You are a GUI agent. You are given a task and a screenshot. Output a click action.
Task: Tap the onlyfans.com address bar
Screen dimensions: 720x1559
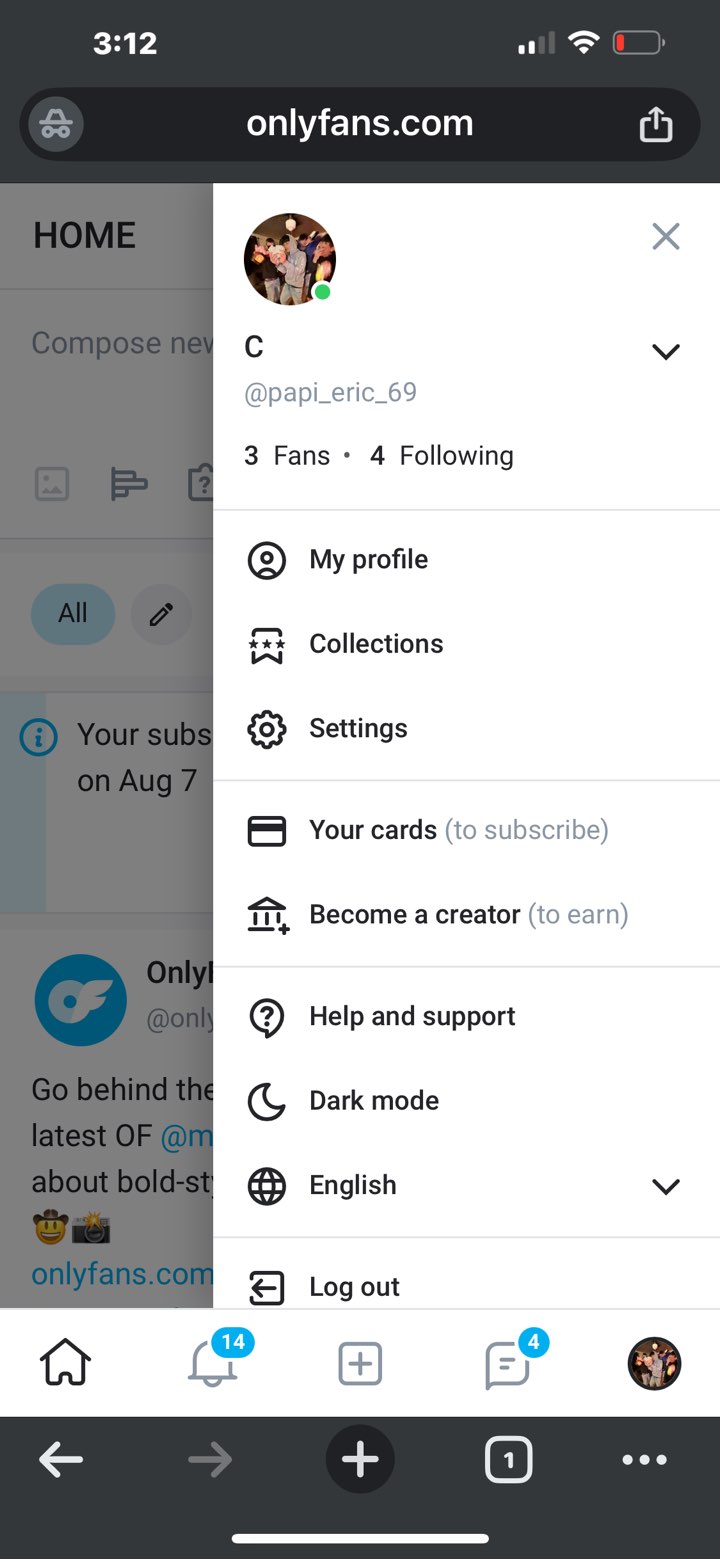360,125
